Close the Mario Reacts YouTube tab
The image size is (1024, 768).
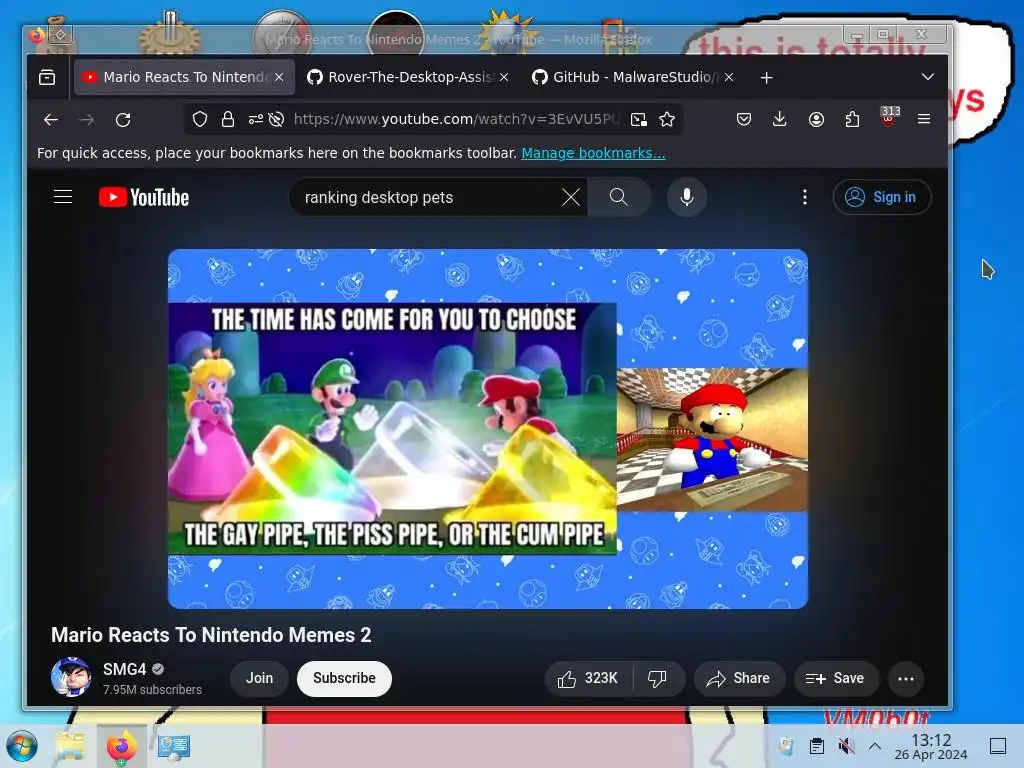coord(279,77)
